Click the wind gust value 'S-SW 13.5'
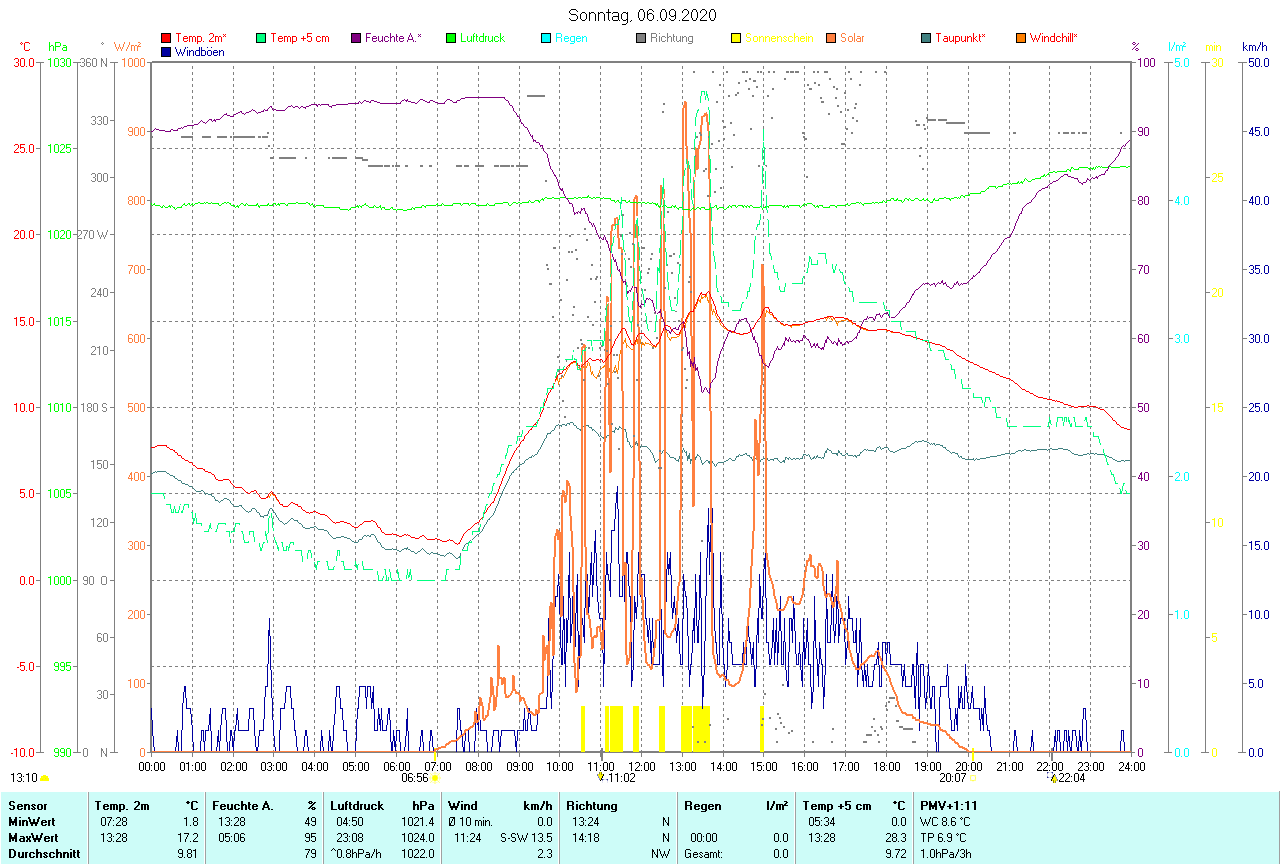This screenshot has height=864, width=1280. (x=526, y=837)
